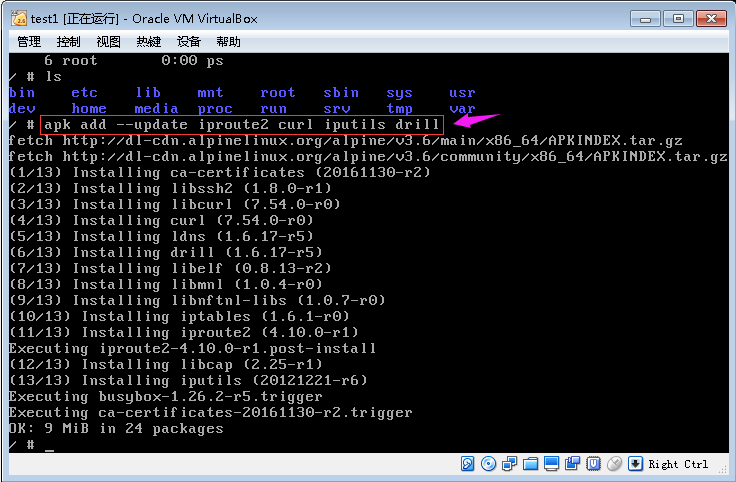
Task: Click the 'Installing iptables' line
Action: pyautogui.click(x=179, y=316)
